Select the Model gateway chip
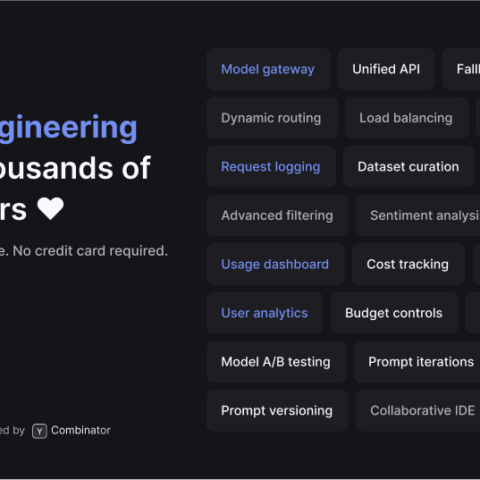The height and width of the screenshot is (480, 480). click(x=268, y=69)
